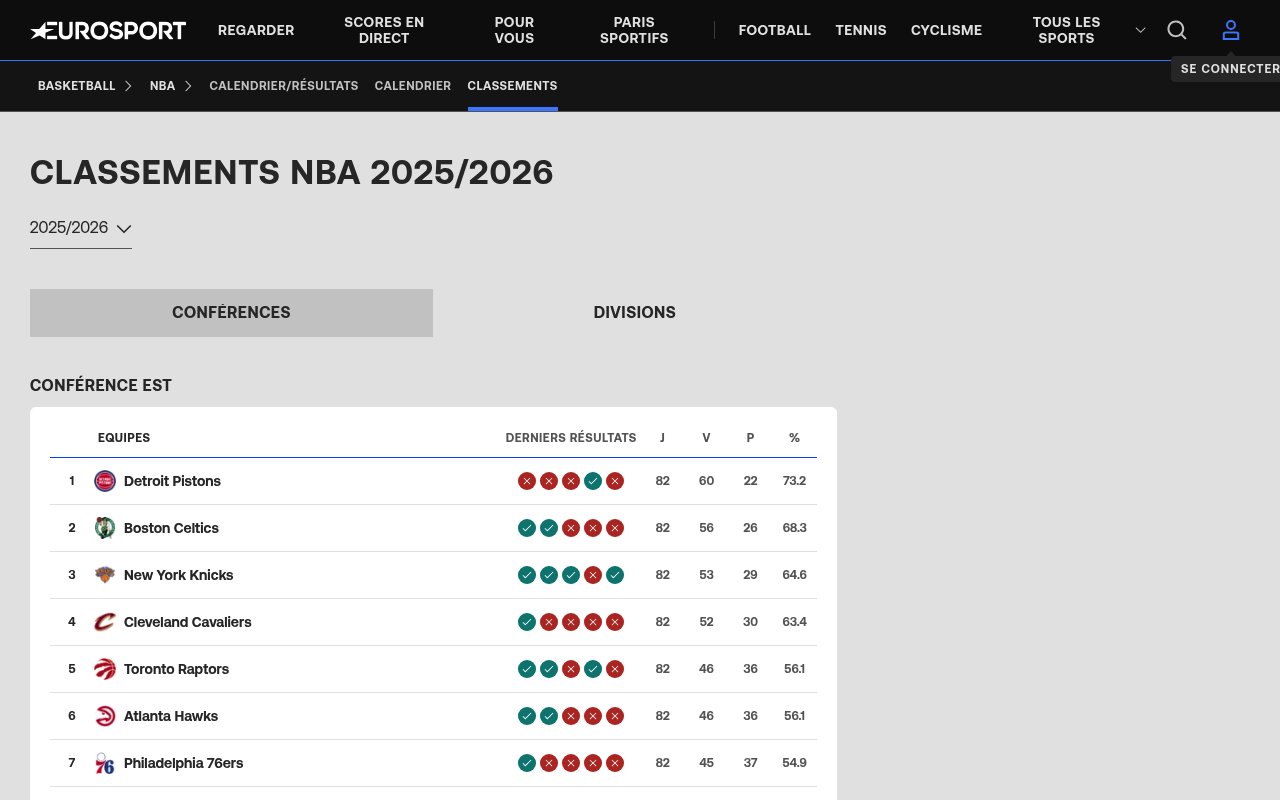The width and height of the screenshot is (1280, 800).
Task: Open Calendrier/Résultats tab
Action: 284,86
